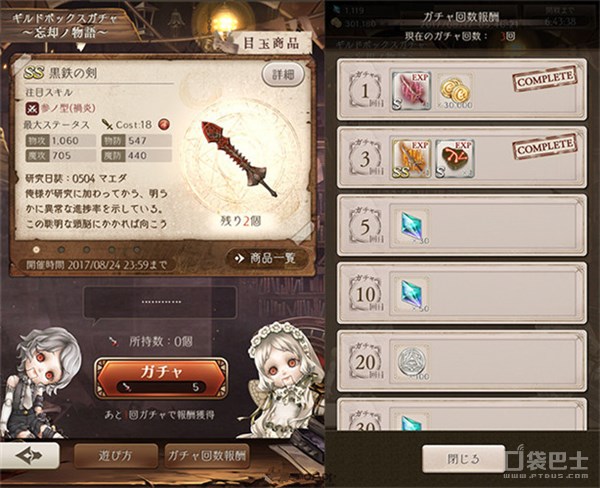Open the 詳細 details button
The image size is (600, 488).
click(x=283, y=74)
